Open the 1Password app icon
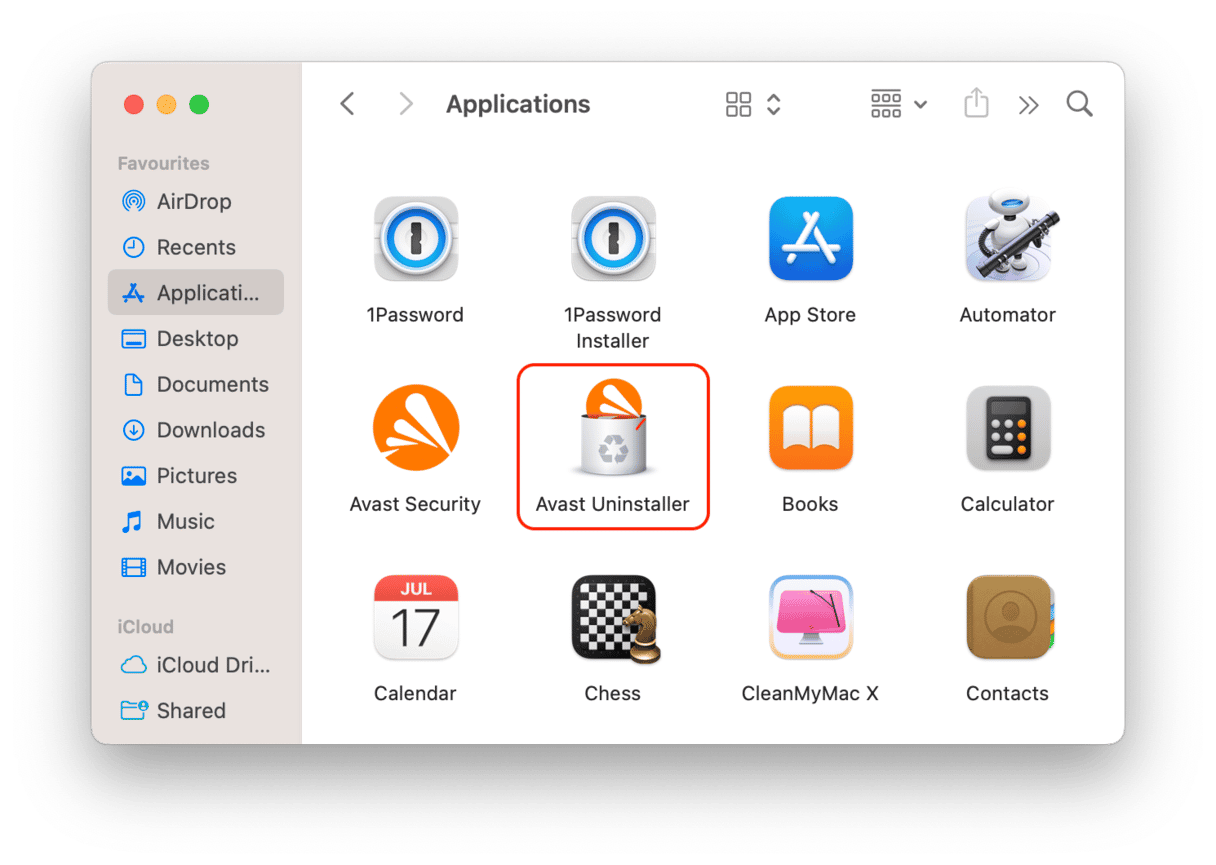 [415, 239]
